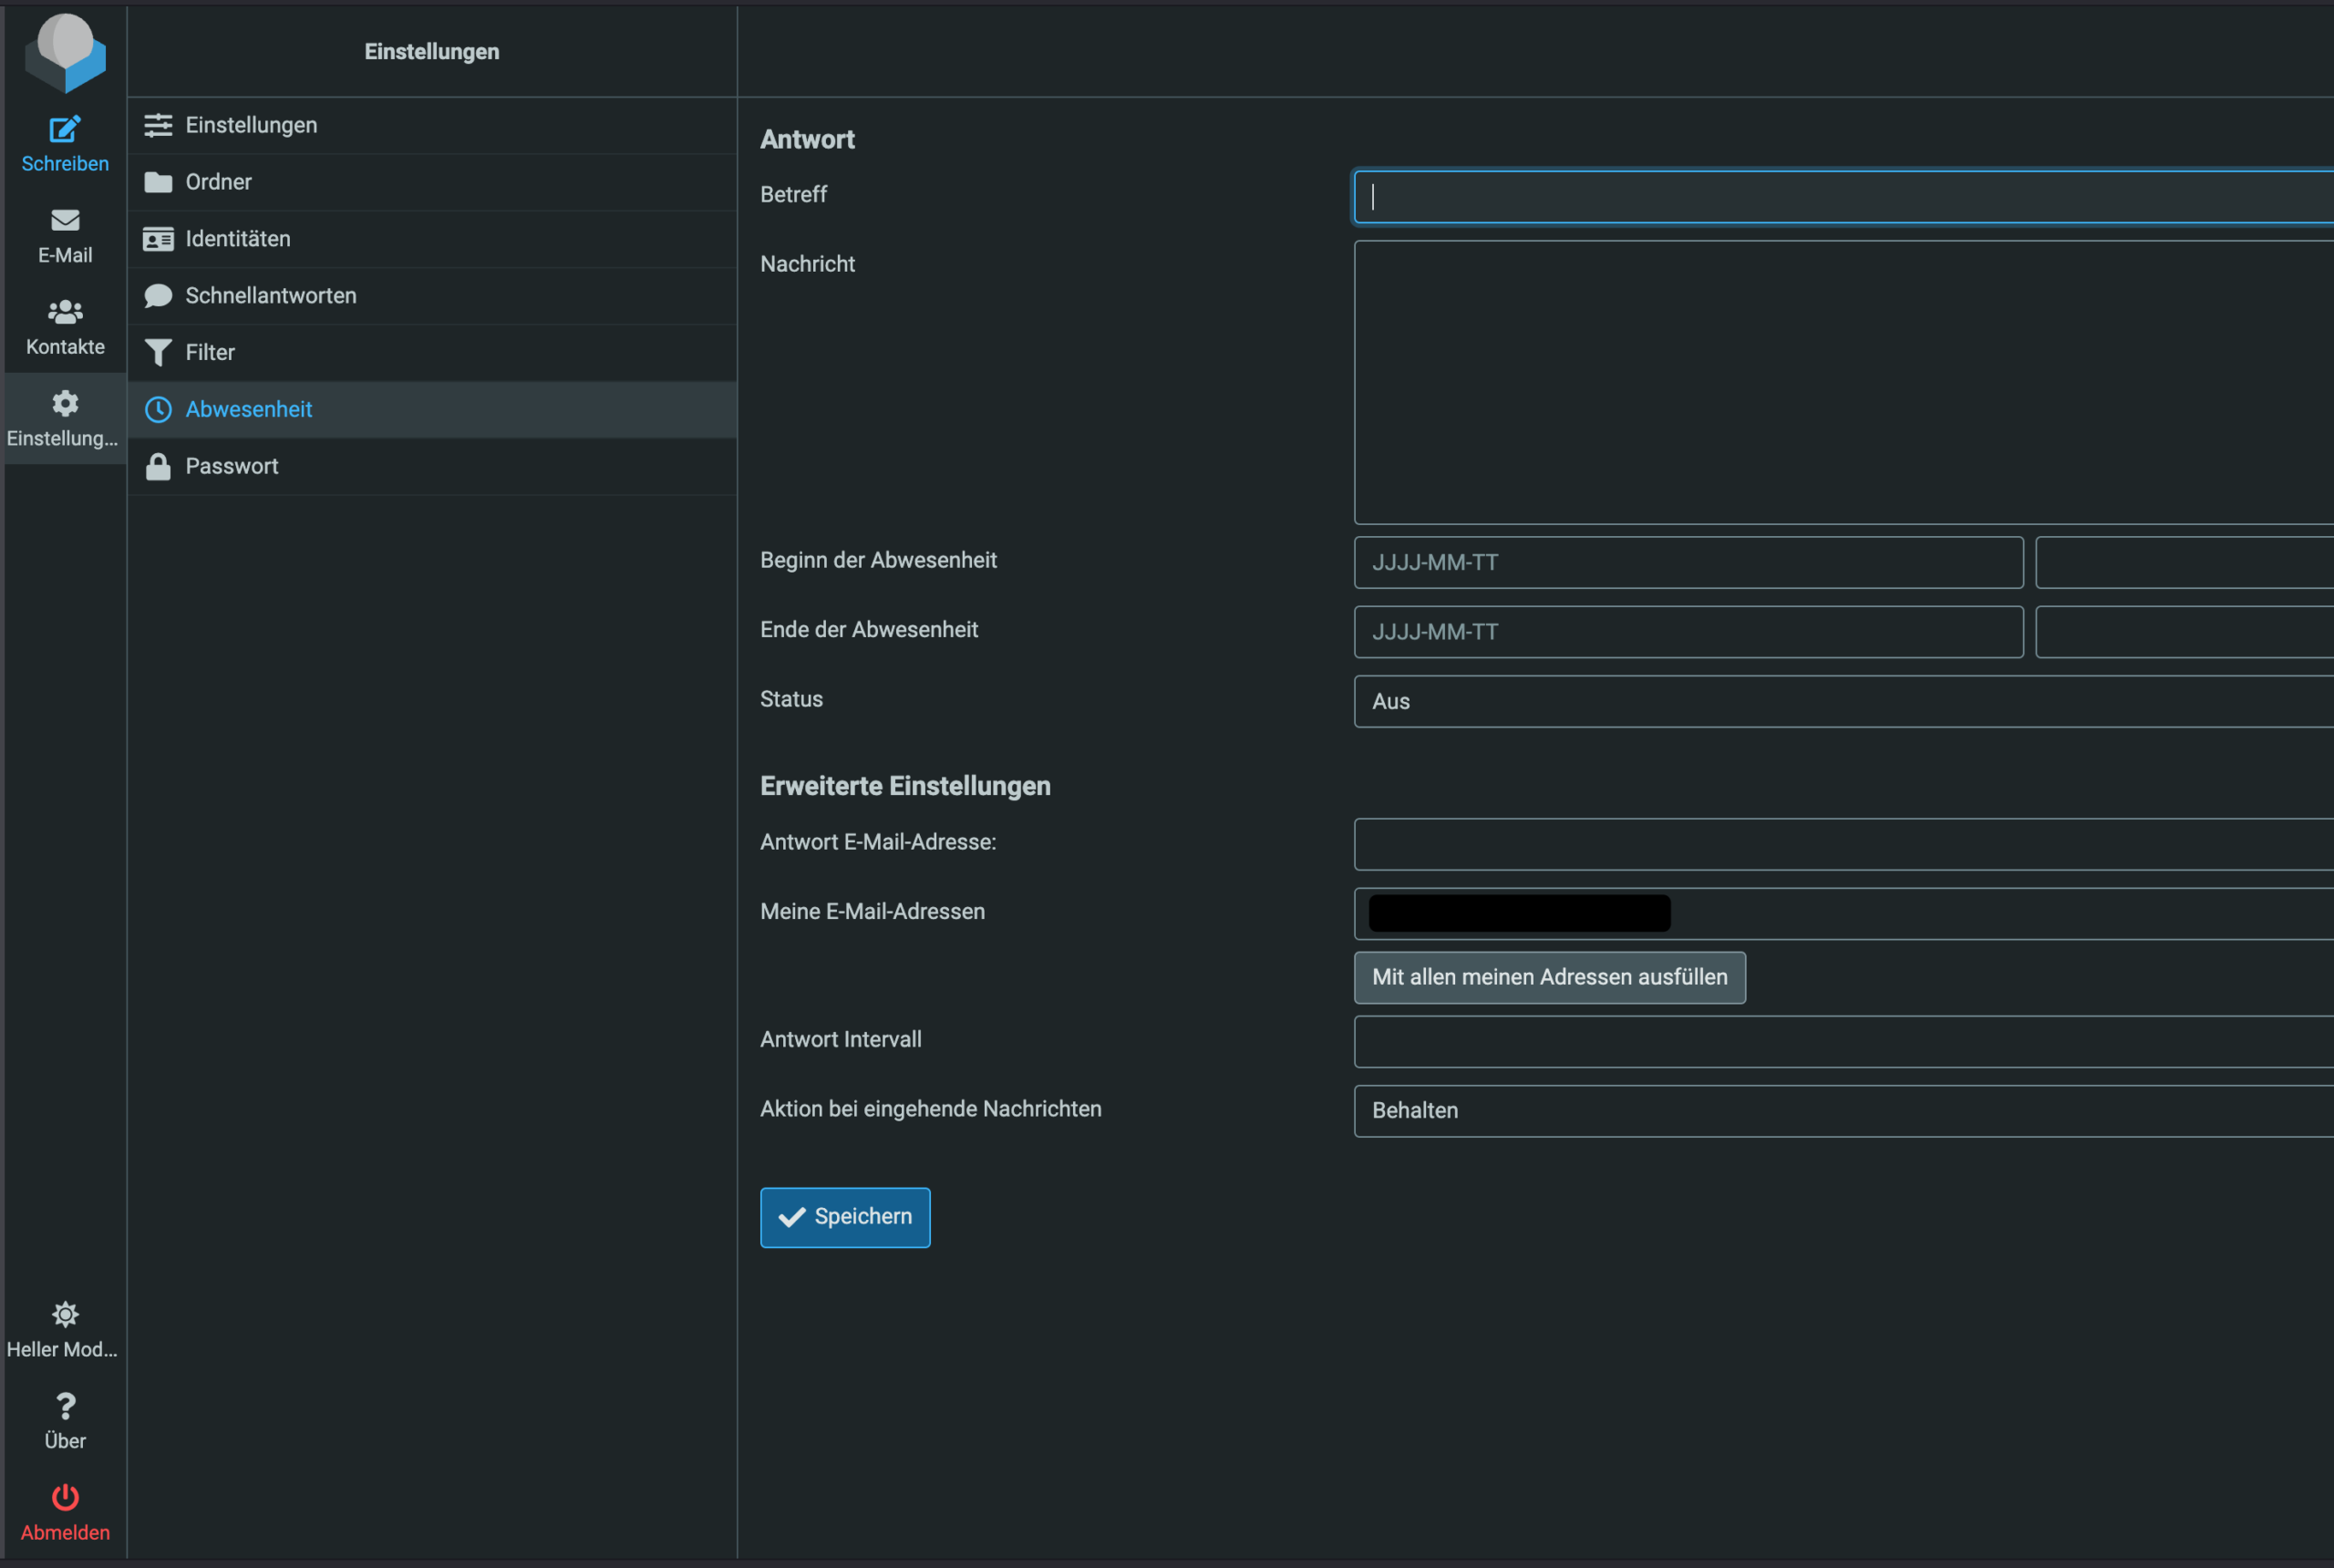The width and height of the screenshot is (2334, 1568).
Task: Select Identitäten in settings list
Action: click(x=238, y=239)
